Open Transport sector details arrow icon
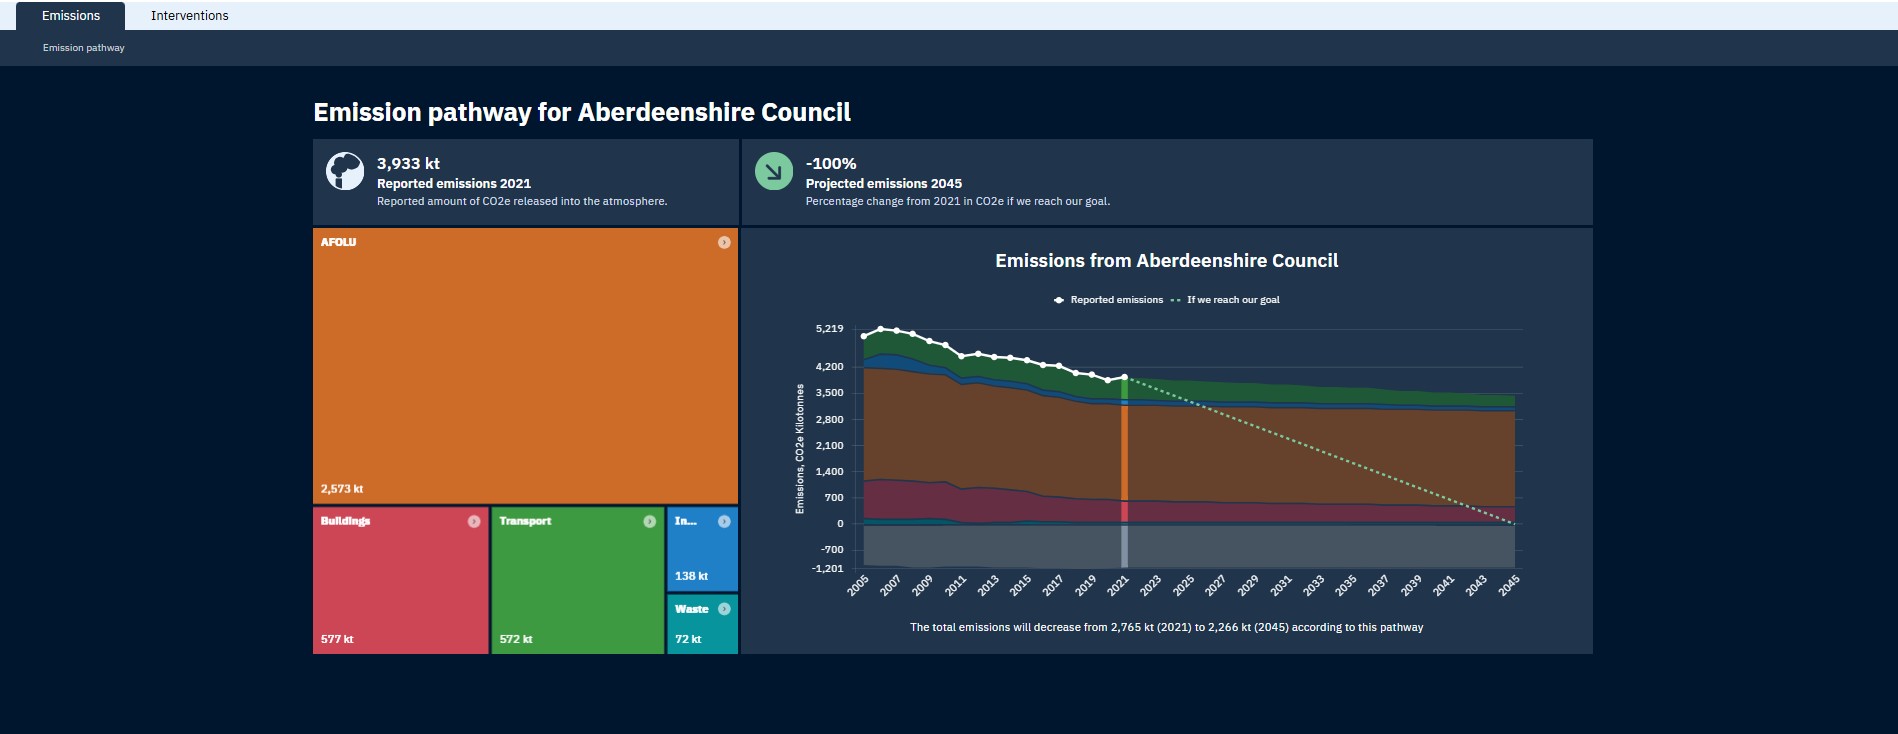Viewport: 1898px width, 734px height. coord(649,521)
